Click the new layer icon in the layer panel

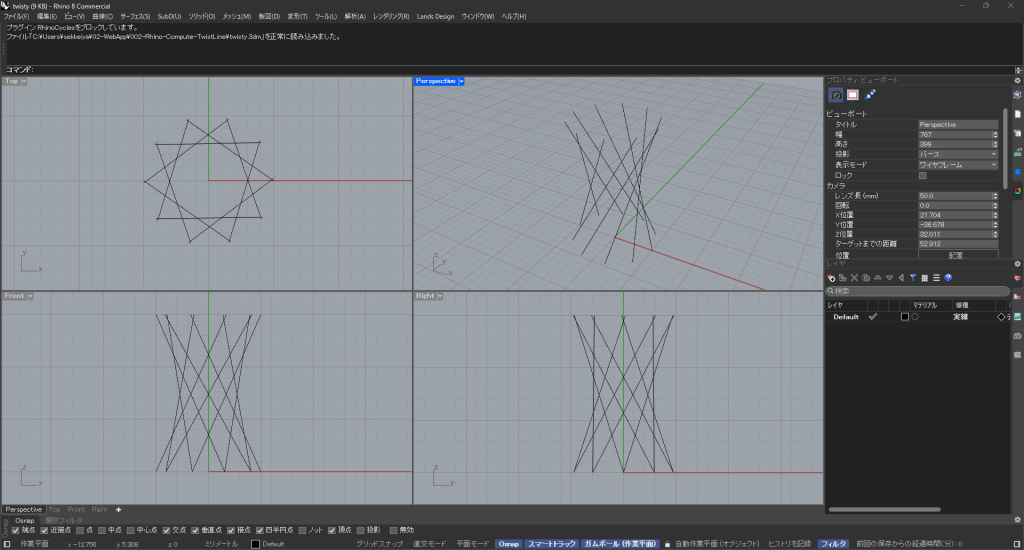831,277
